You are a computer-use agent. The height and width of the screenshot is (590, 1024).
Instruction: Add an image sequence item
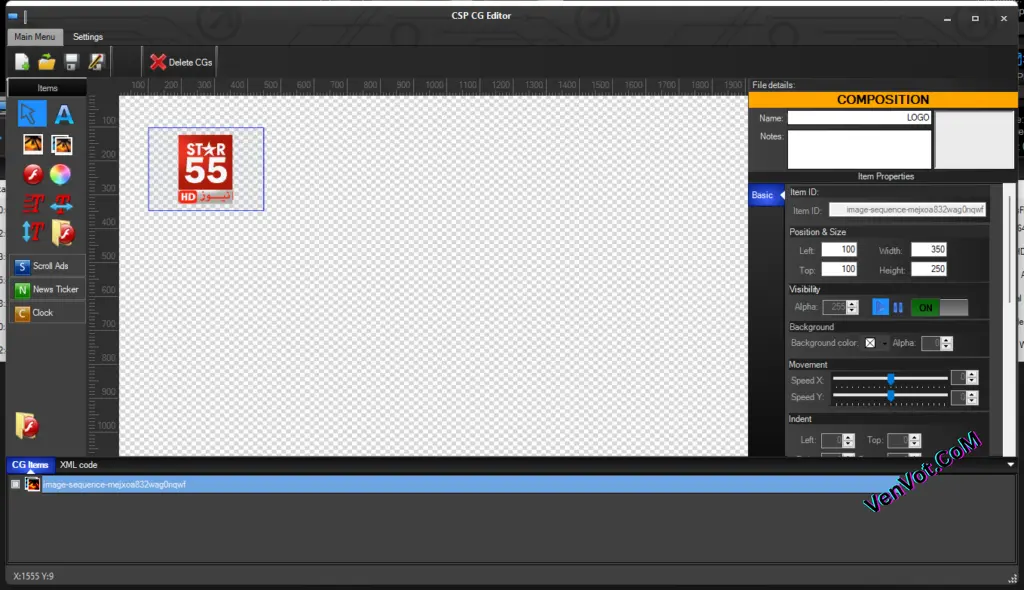tap(62, 143)
